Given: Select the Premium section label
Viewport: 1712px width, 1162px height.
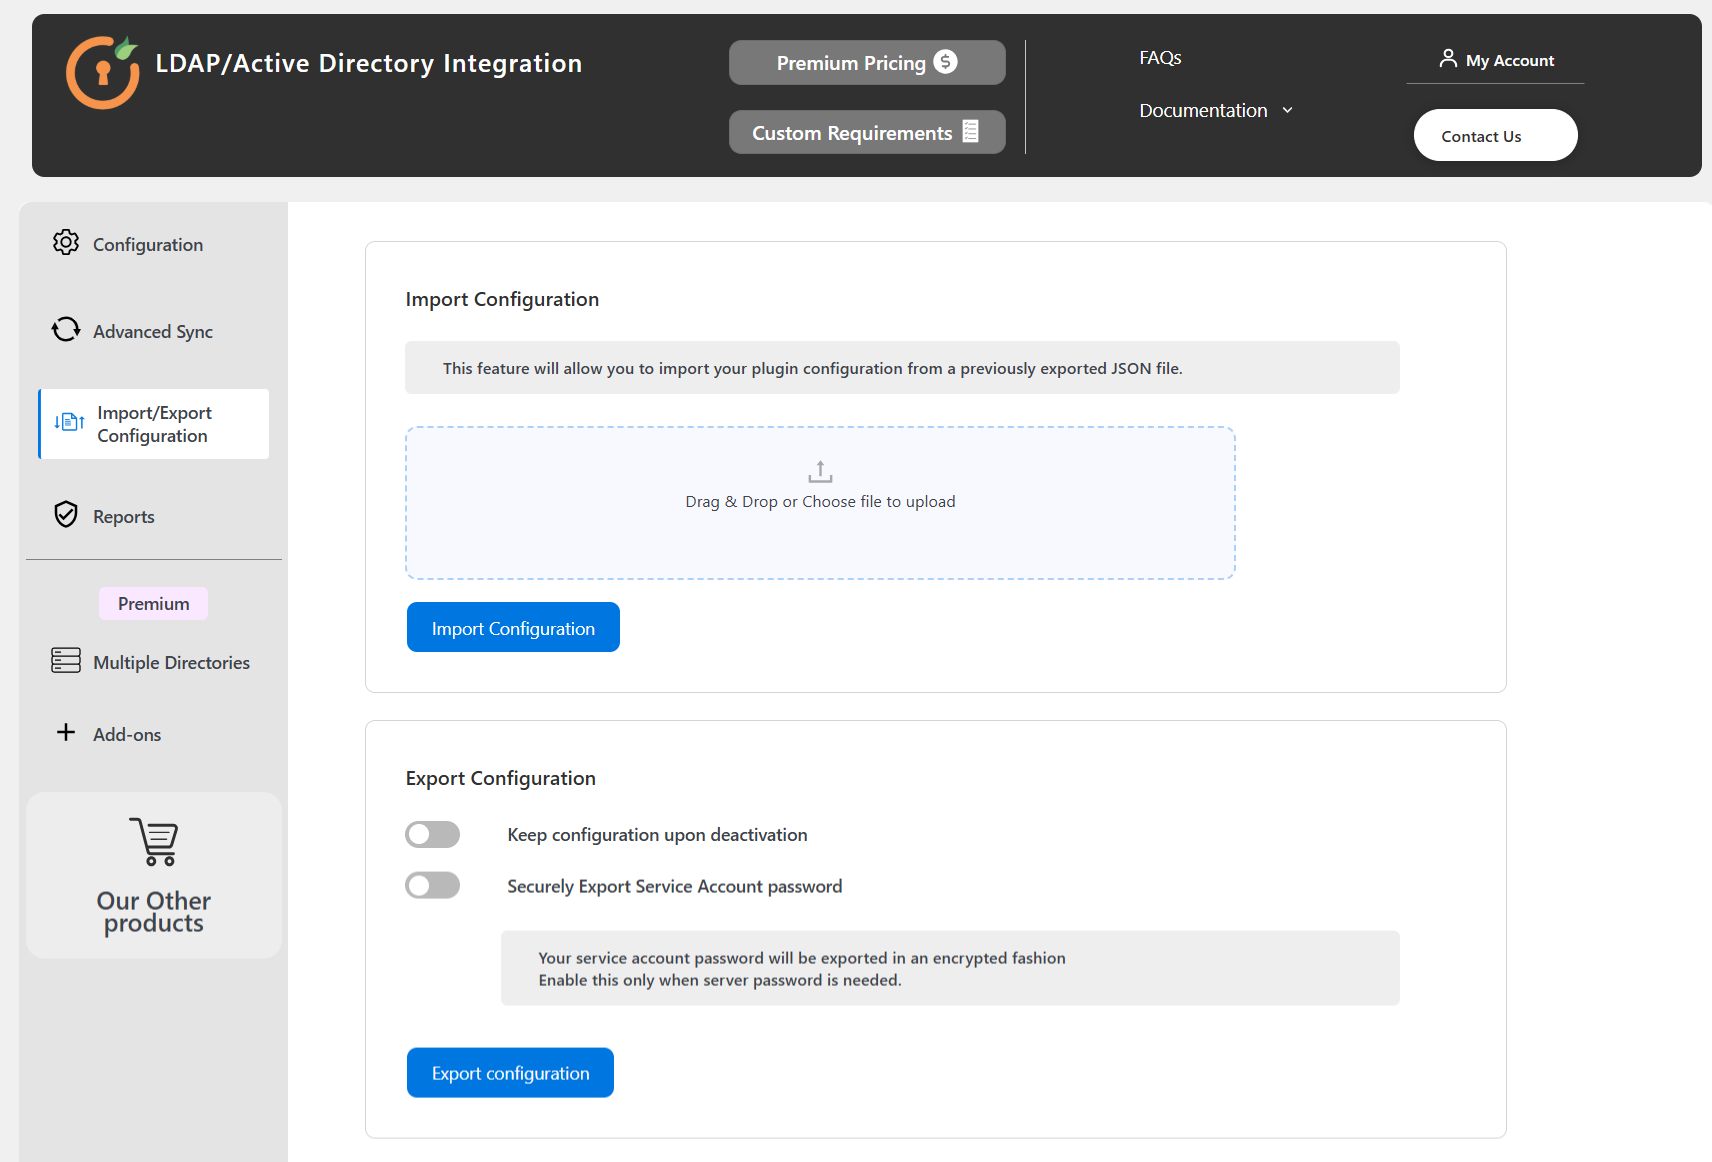Looking at the screenshot, I should click(x=152, y=603).
